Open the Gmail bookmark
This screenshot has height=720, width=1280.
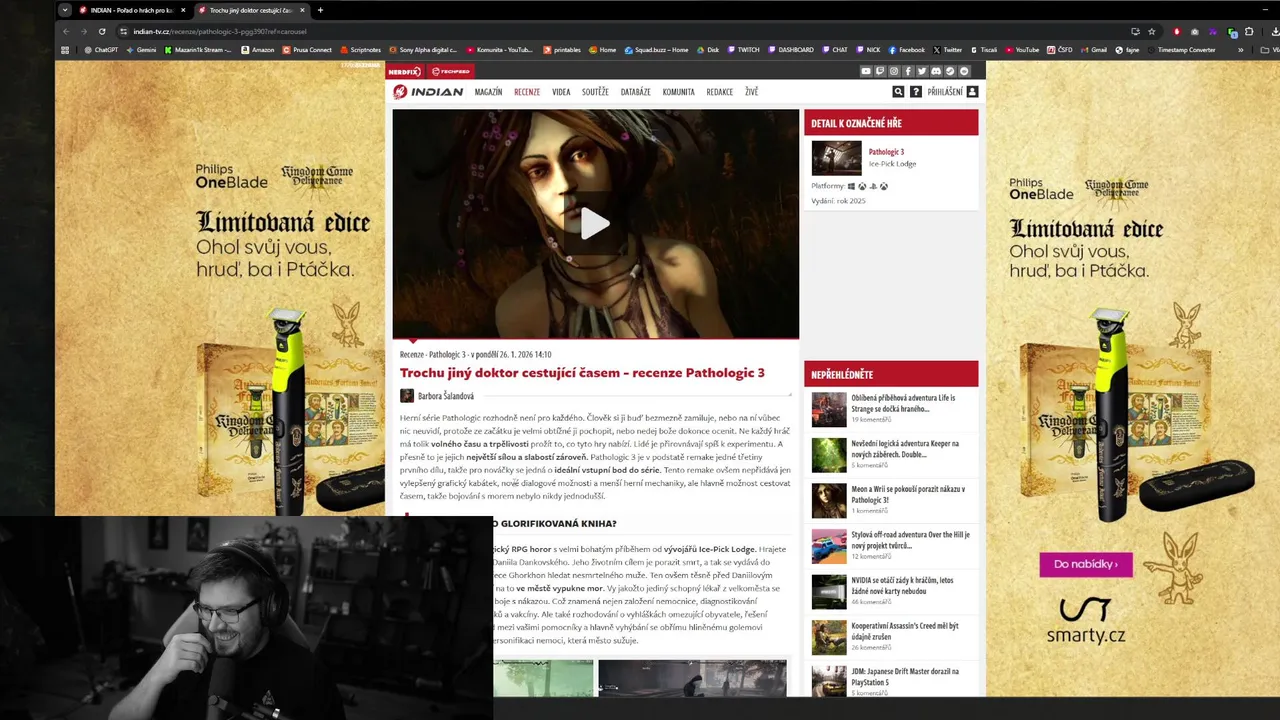point(1094,49)
